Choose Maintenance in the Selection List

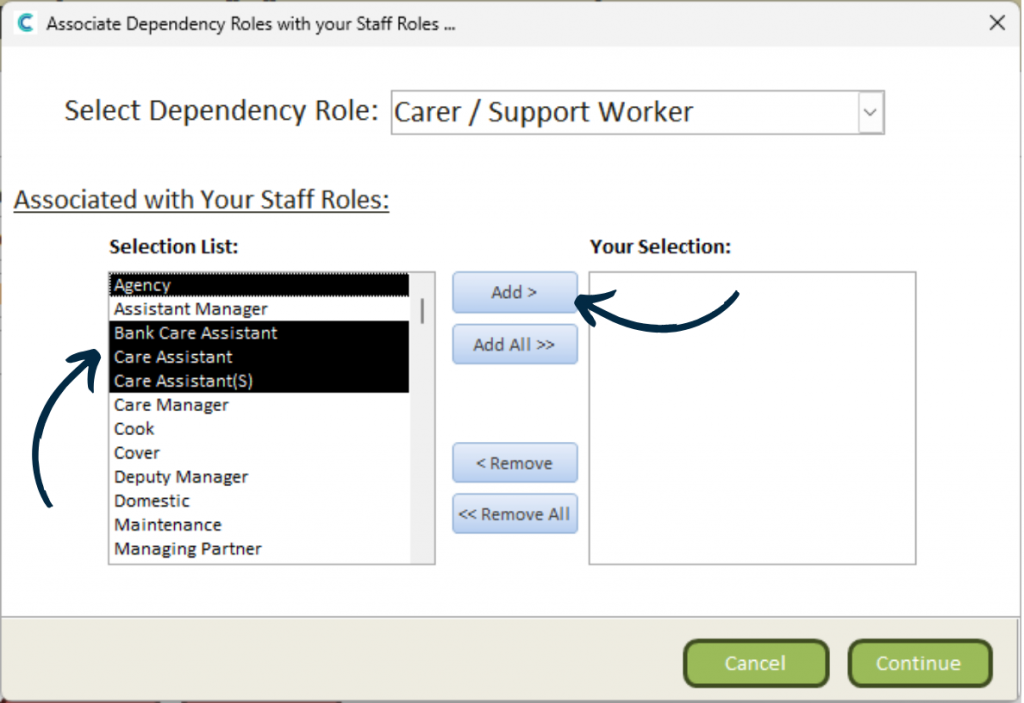click(168, 525)
